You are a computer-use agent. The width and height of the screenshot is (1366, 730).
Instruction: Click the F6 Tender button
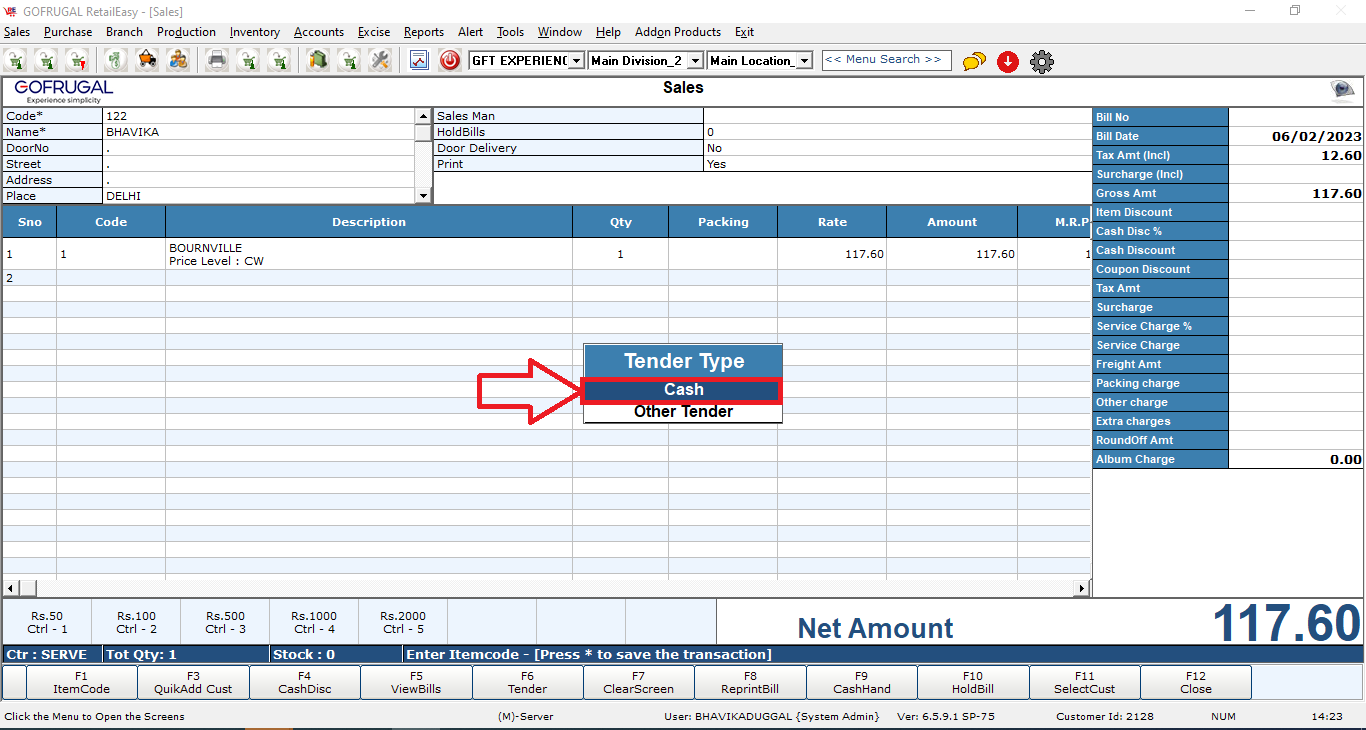coord(527,683)
